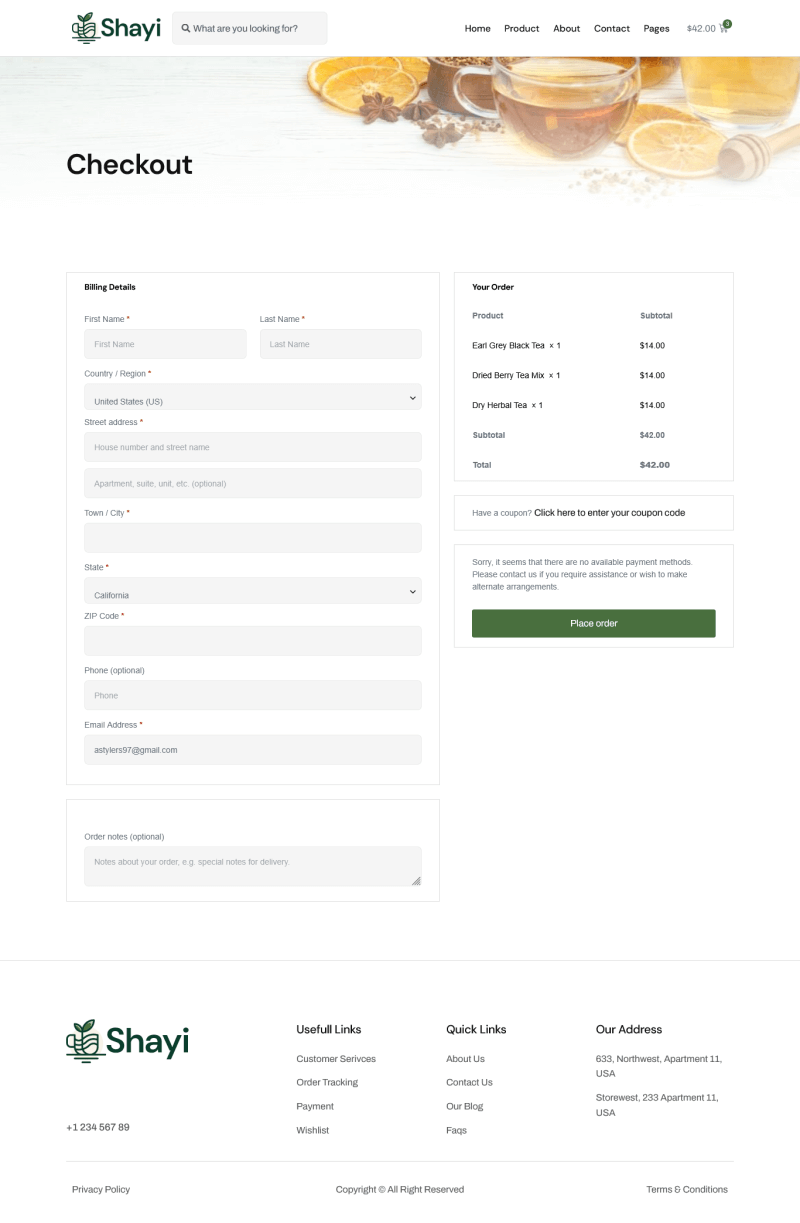
Task: Open Terms & Conditions link
Action: [x=687, y=1189]
